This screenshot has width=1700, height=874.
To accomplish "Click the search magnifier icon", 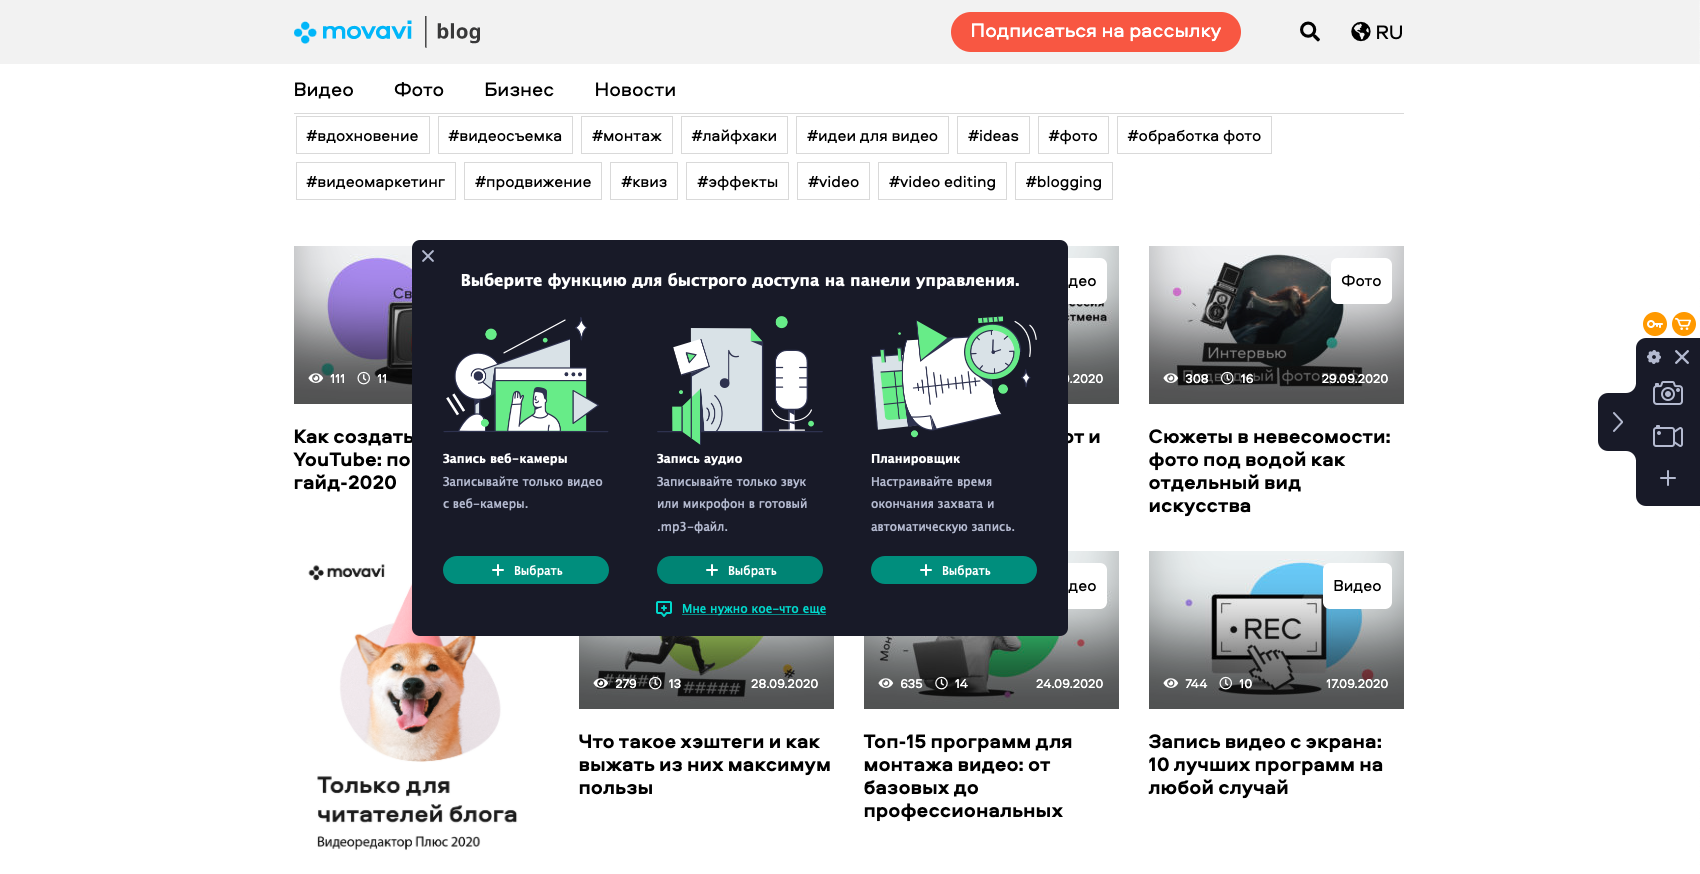I will point(1309,32).
